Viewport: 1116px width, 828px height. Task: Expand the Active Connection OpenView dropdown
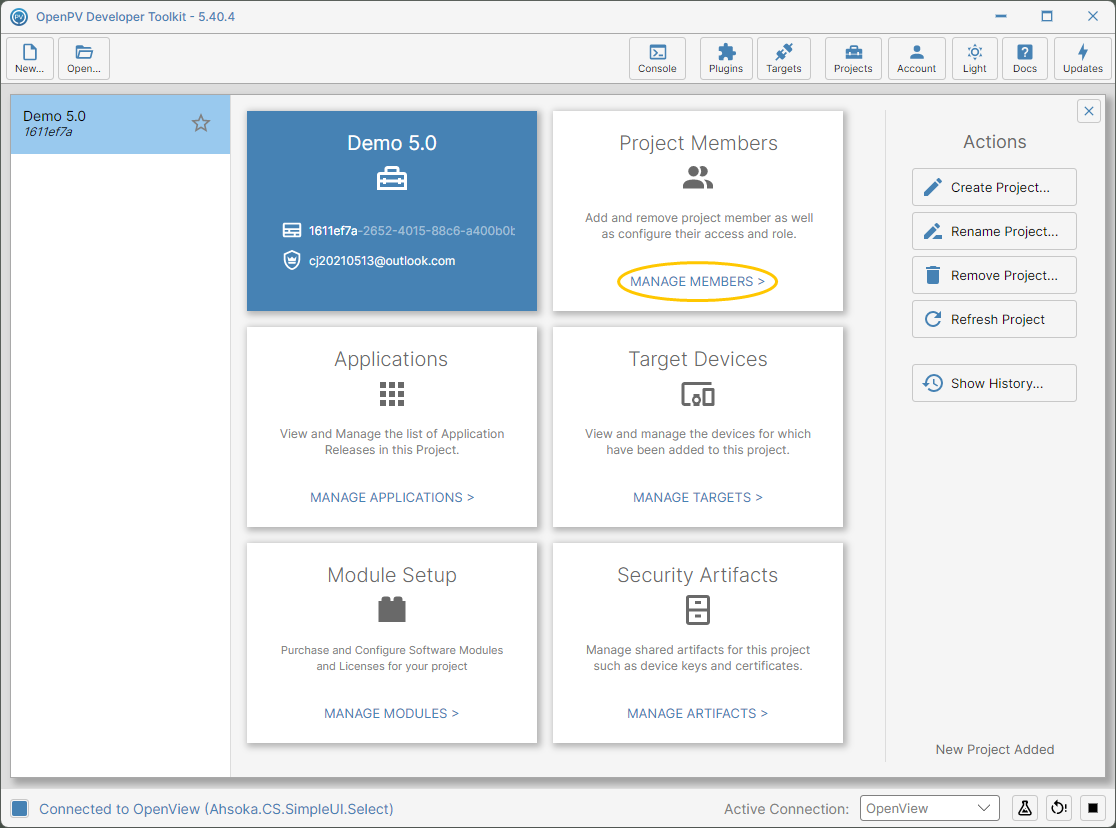pos(929,808)
